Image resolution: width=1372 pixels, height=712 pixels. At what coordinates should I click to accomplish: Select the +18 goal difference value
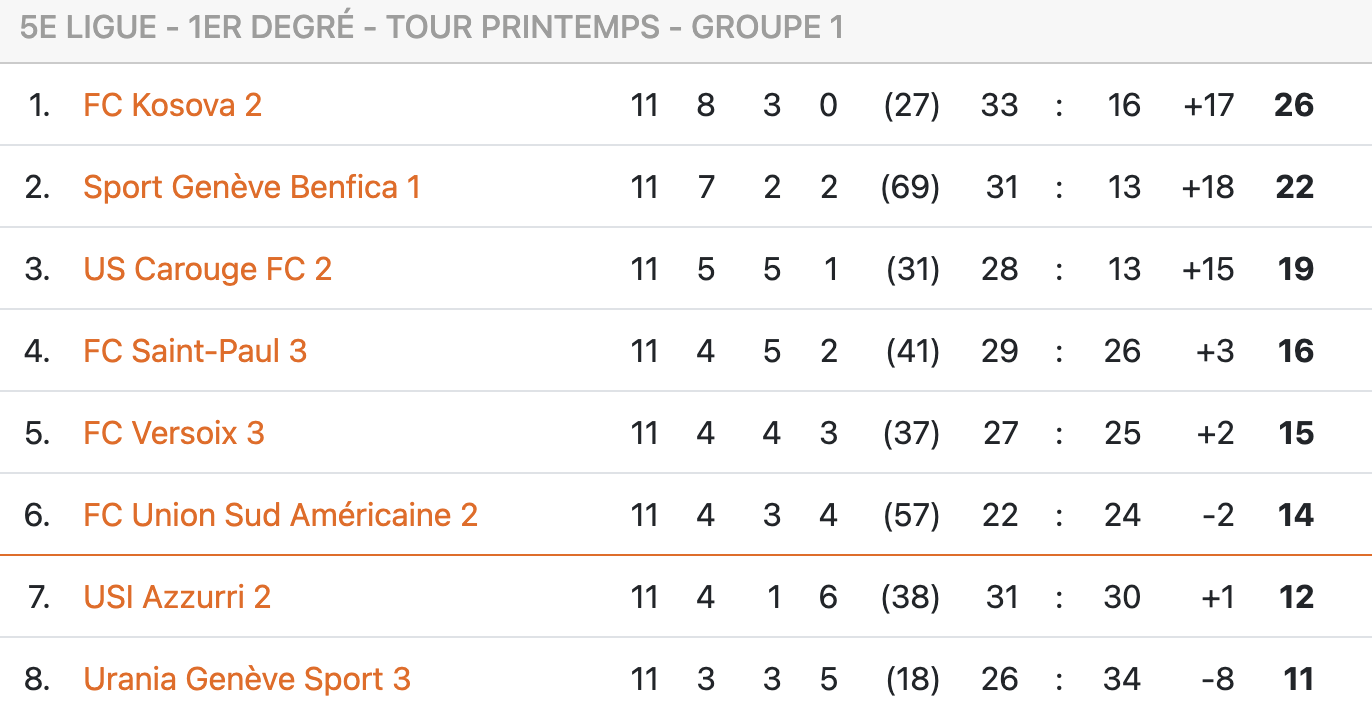(x=1208, y=187)
